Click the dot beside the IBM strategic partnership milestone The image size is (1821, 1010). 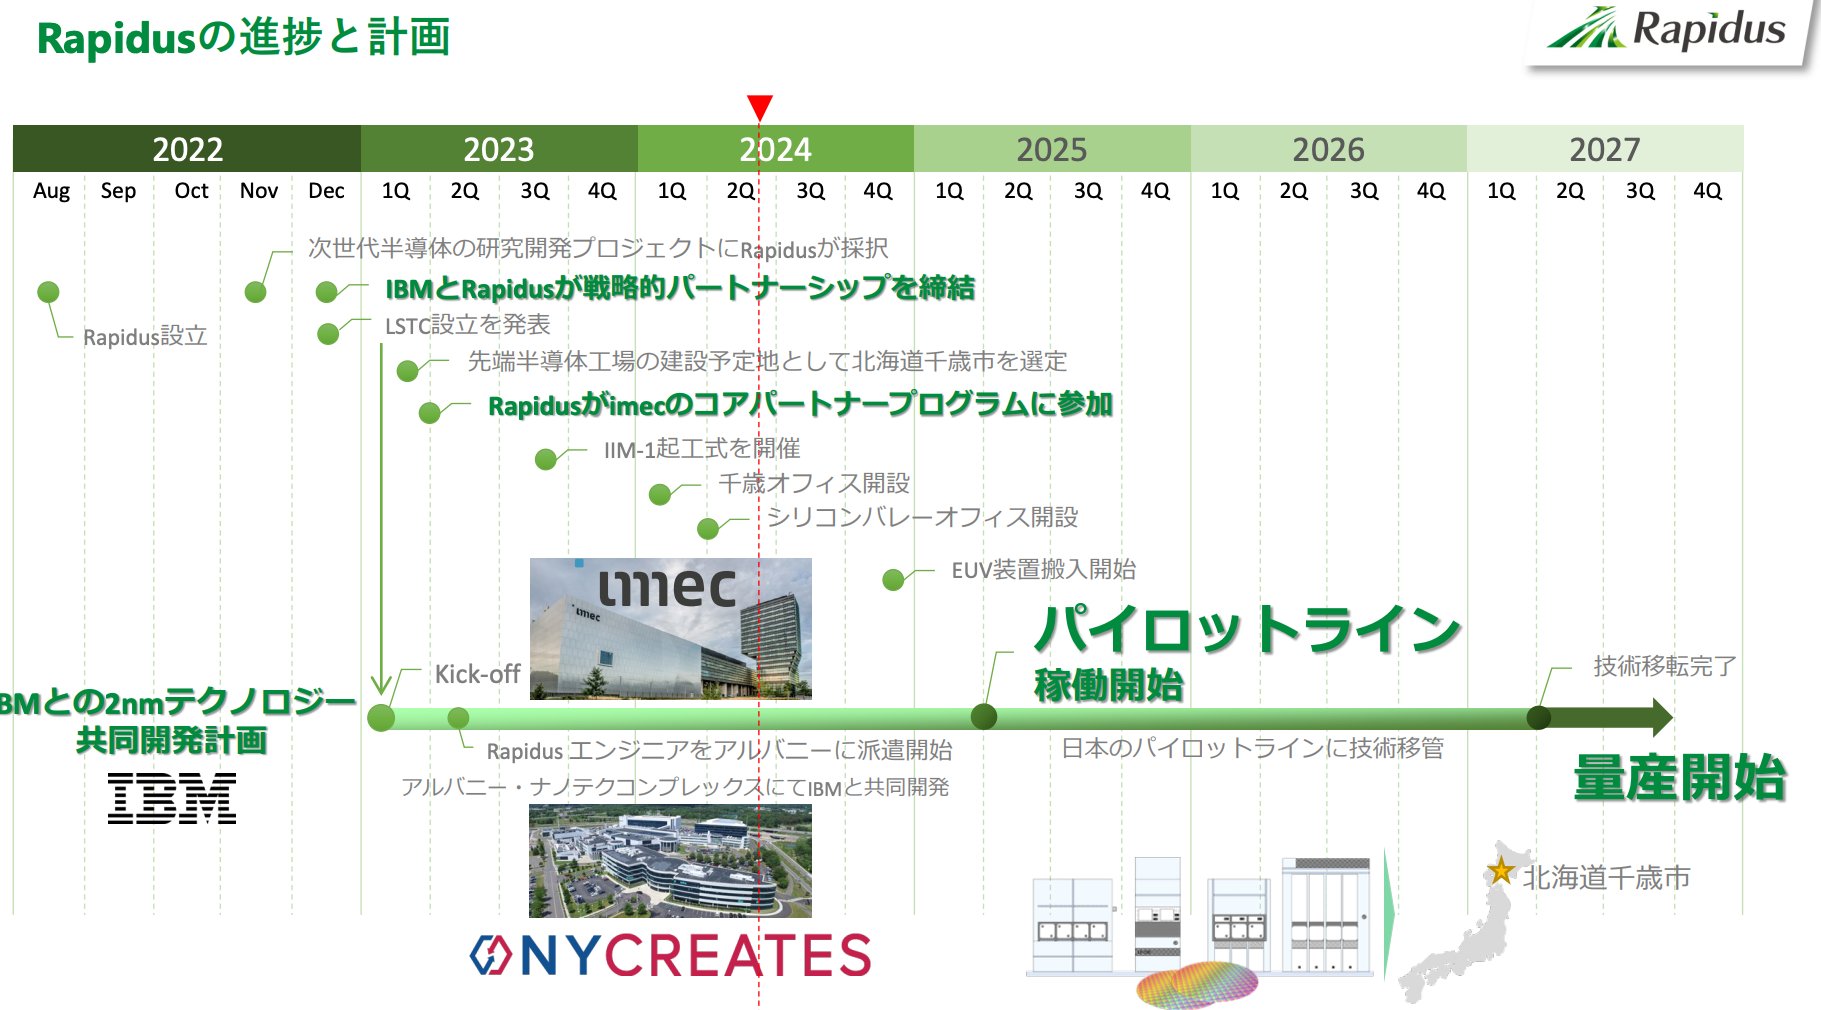pos(327,292)
